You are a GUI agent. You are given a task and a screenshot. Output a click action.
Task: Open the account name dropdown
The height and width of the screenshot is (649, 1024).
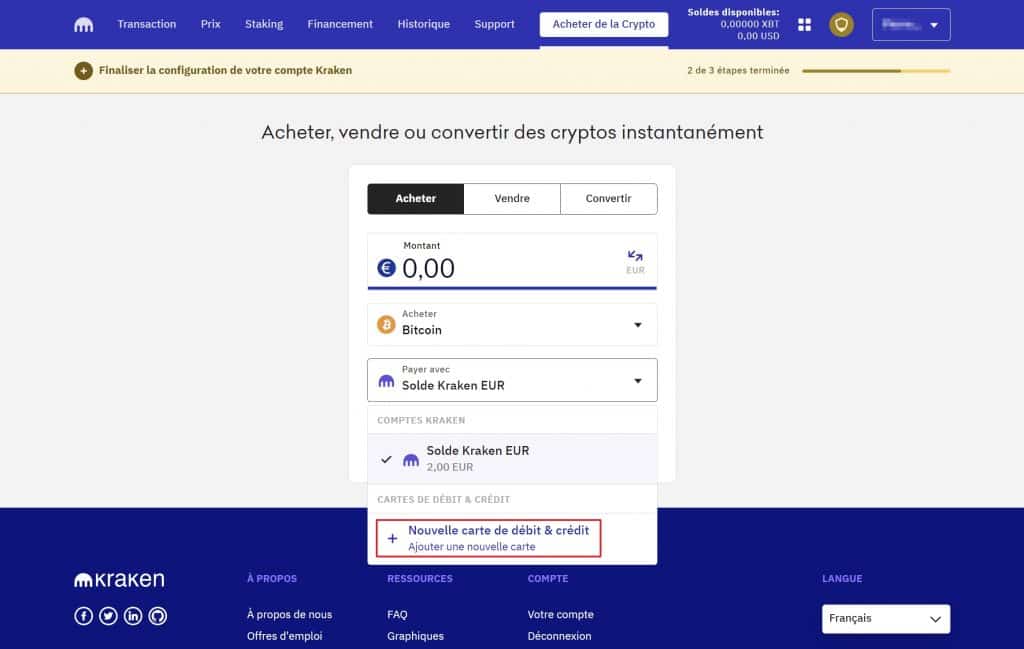tap(910, 25)
